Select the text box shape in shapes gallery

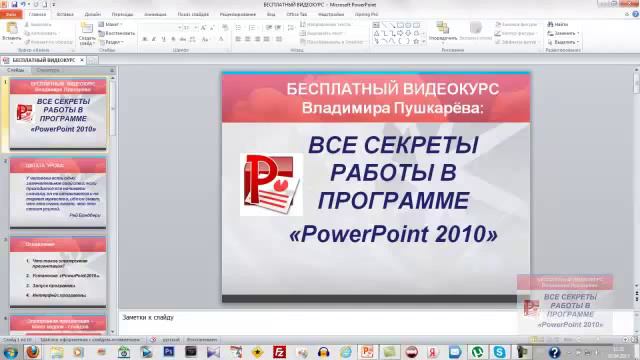tap(376, 25)
